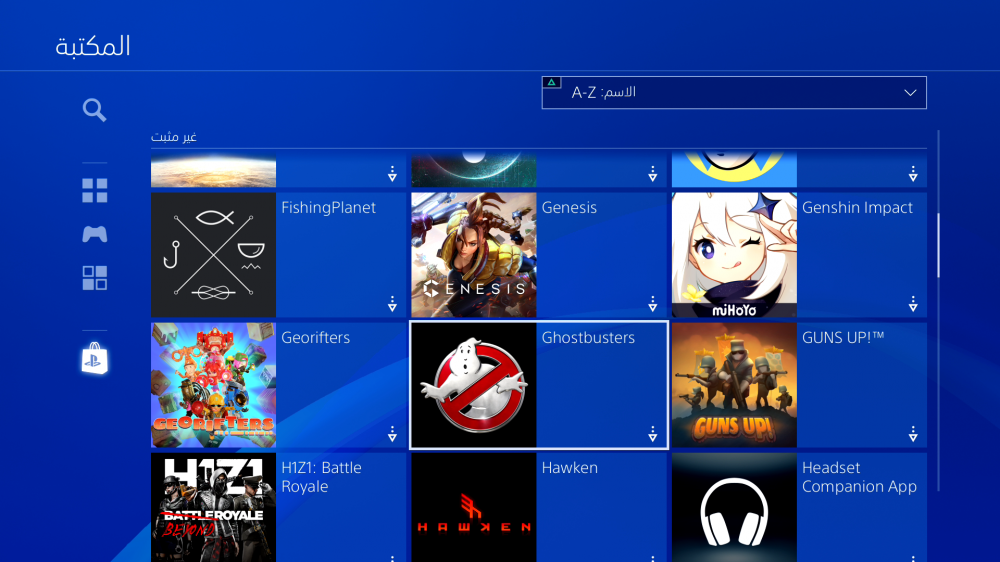
Task: Select the Genshin Impact miHoYo cover
Action: click(x=734, y=255)
